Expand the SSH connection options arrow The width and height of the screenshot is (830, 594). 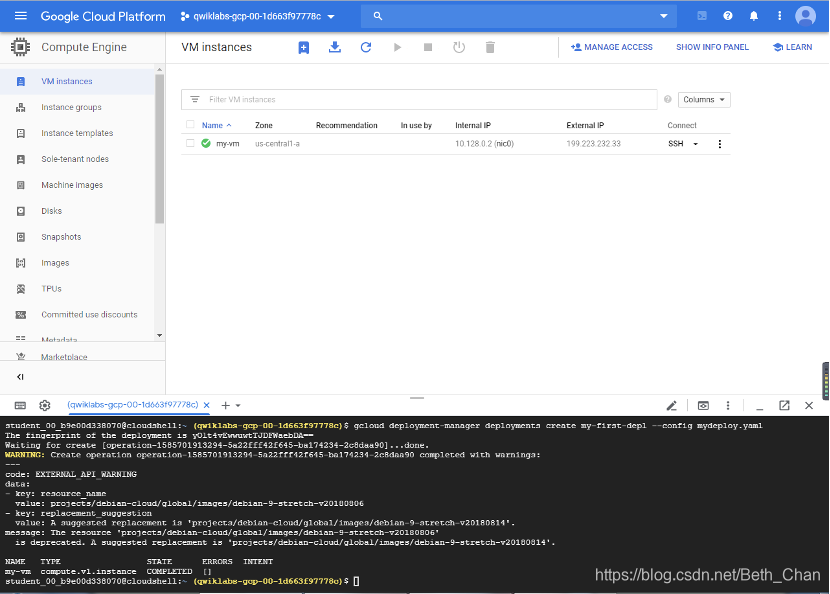[x=696, y=144]
